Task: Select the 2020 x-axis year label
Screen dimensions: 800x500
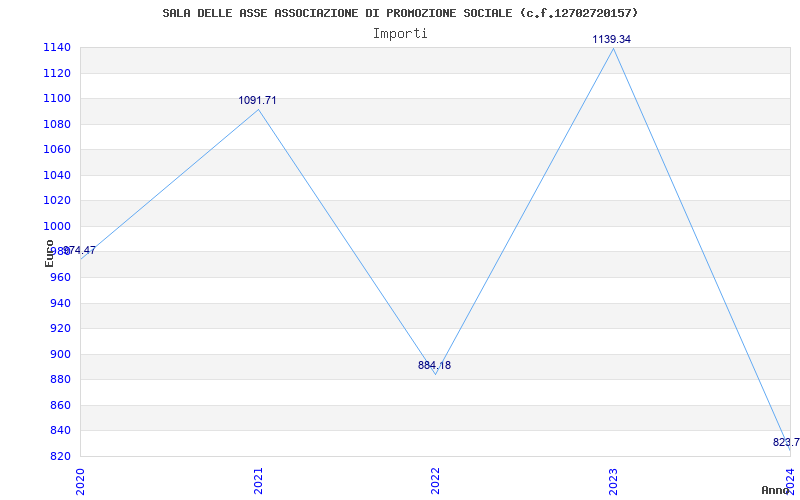Action: 80,481
